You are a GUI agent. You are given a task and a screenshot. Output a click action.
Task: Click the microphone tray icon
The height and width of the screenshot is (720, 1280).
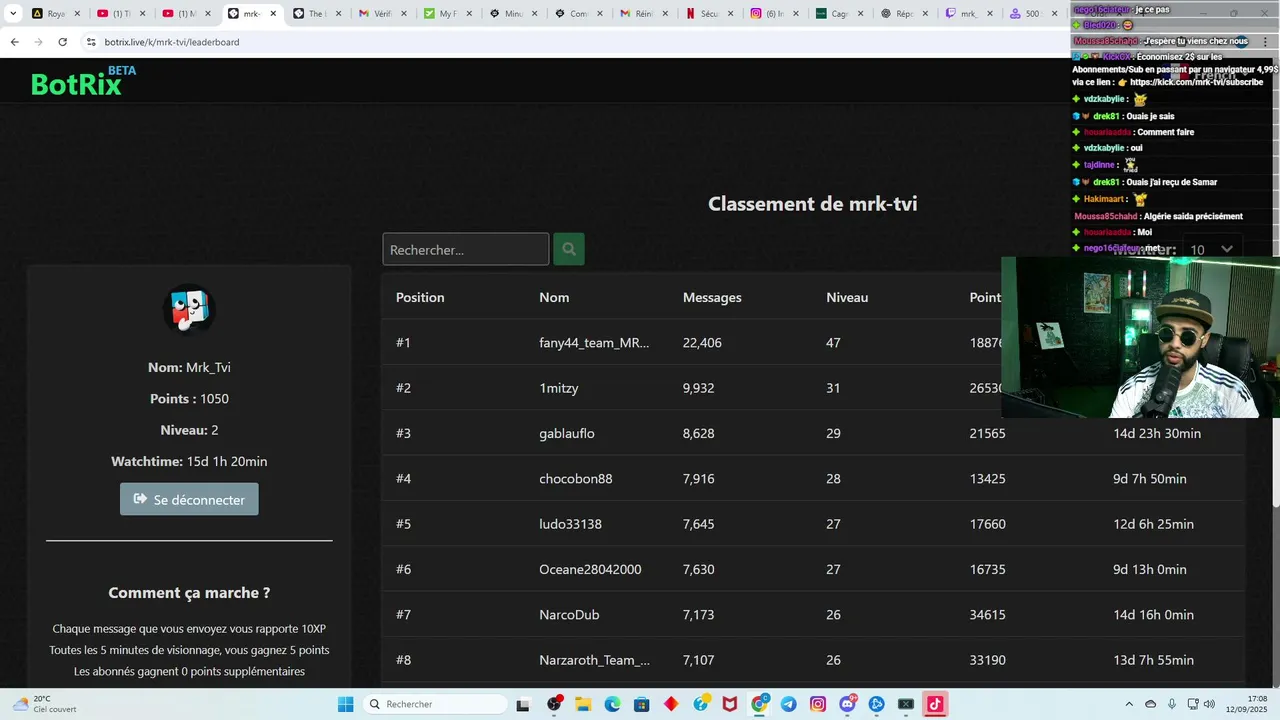pyautogui.click(x=1172, y=704)
